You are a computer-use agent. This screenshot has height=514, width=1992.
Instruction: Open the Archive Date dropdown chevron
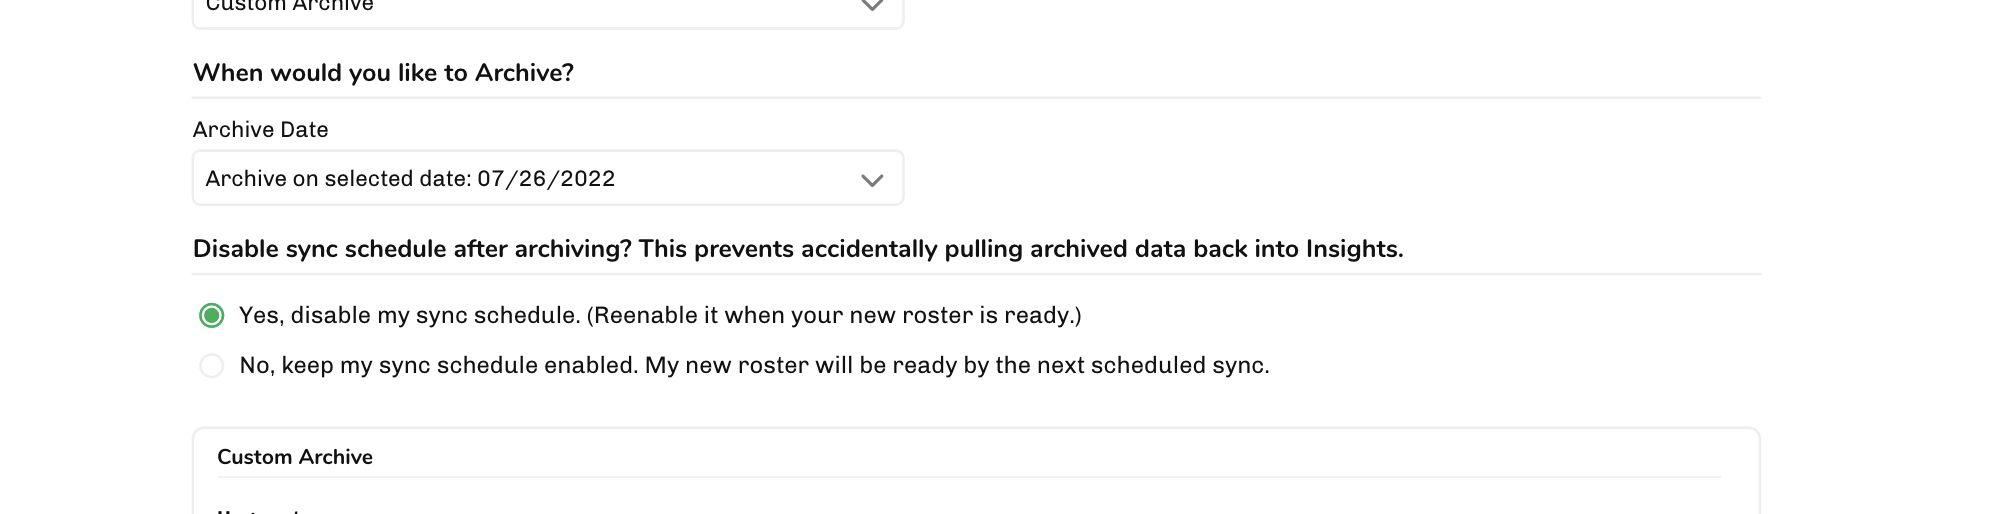(872, 180)
